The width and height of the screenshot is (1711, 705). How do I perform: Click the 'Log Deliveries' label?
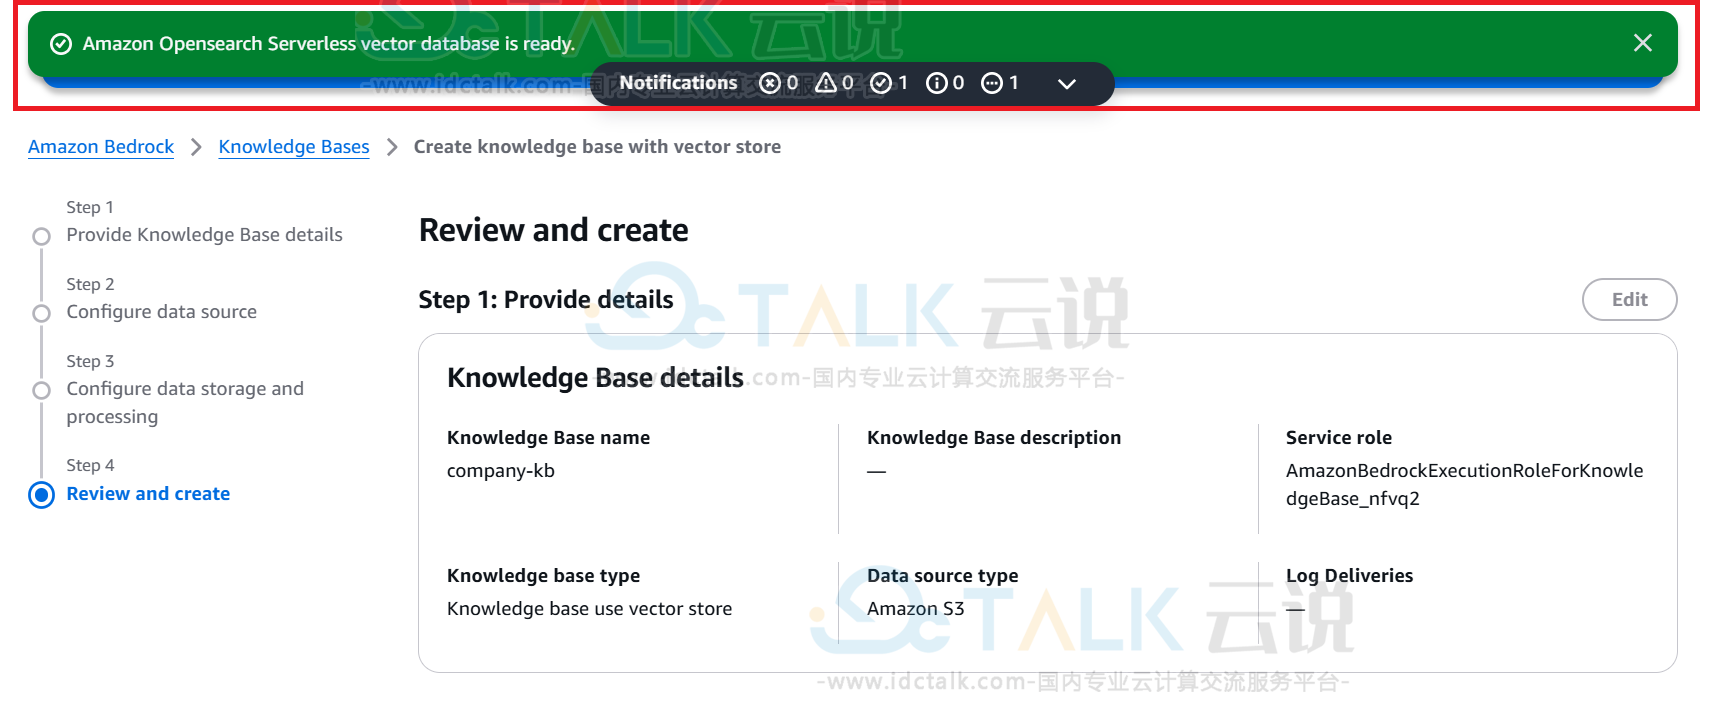click(x=1349, y=576)
